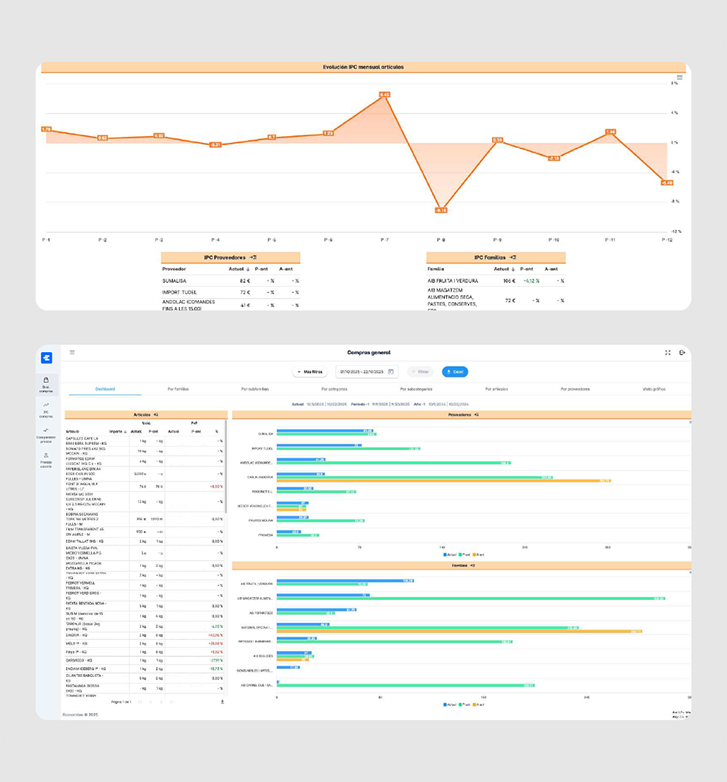The height and width of the screenshot is (782, 727).
Task: Open the hamburger menu beside Compras general
Action: (x=72, y=353)
